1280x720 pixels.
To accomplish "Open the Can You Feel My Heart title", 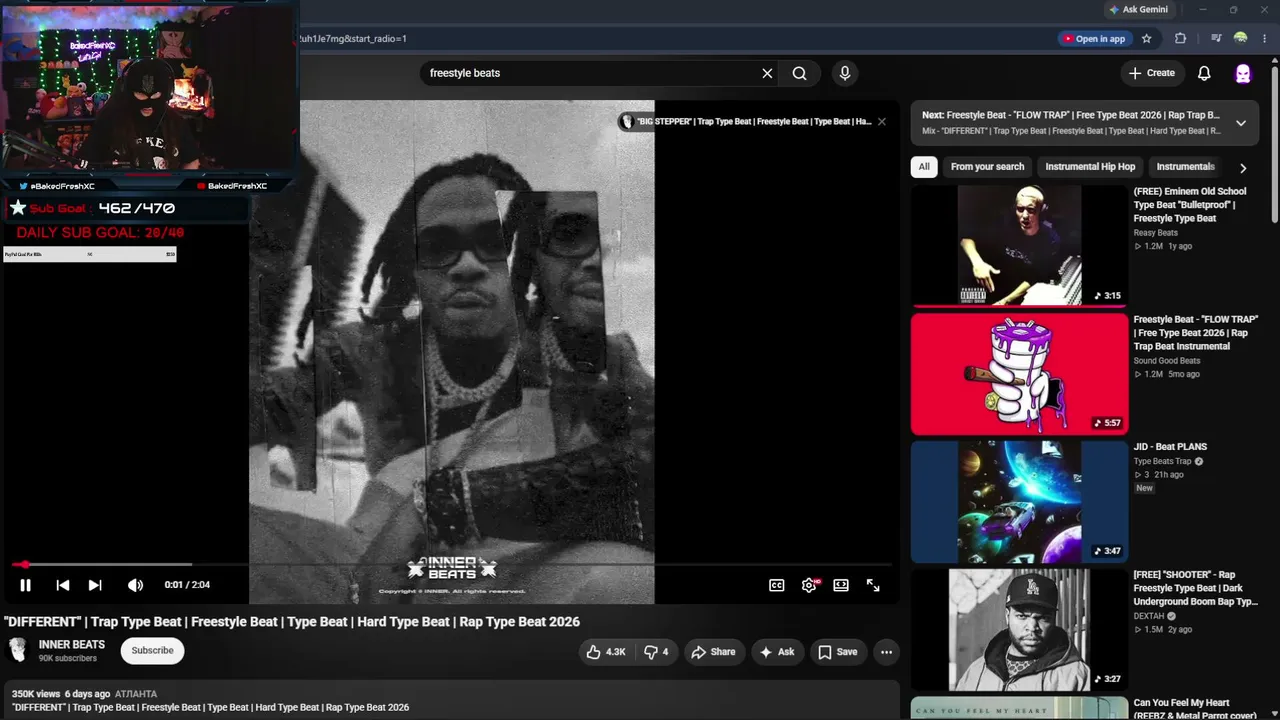I will (x=1196, y=709).
